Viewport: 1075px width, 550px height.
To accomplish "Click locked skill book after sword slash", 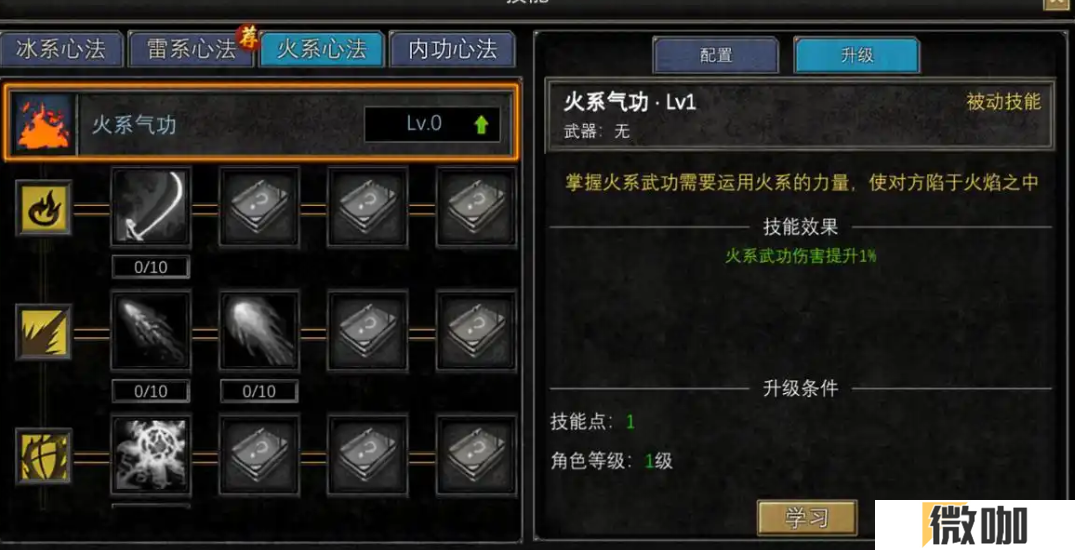I will pos(259,207).
